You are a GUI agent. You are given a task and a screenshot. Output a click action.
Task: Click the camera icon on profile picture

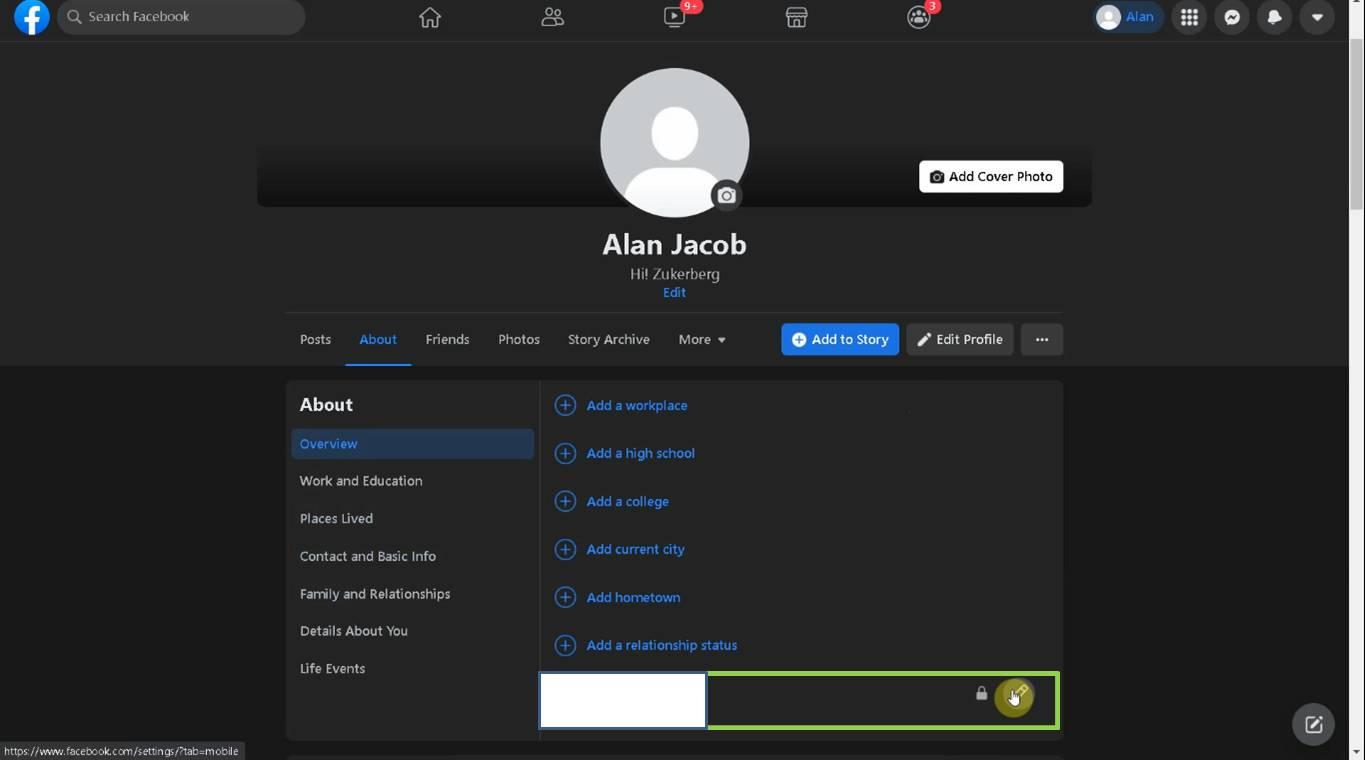727,196
